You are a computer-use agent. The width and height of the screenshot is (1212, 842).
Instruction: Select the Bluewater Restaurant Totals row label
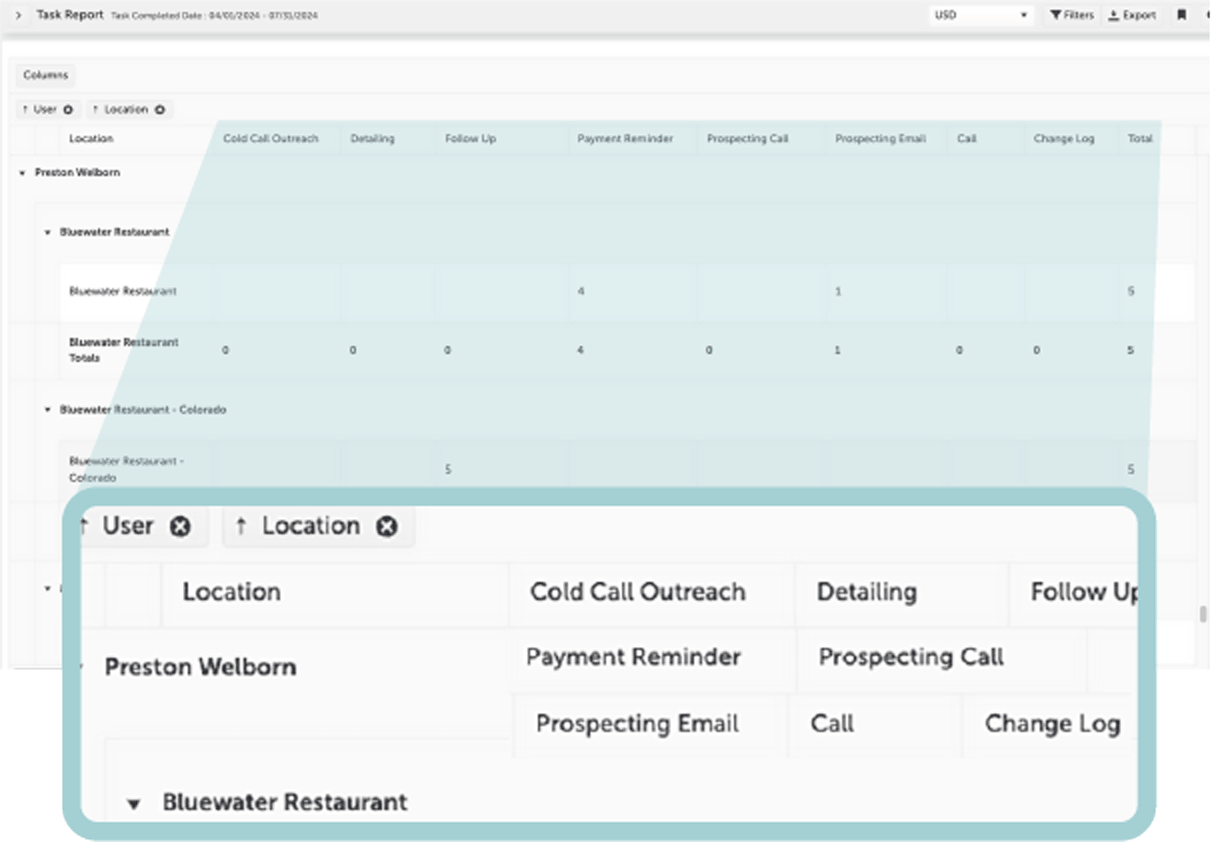point(124,350)
